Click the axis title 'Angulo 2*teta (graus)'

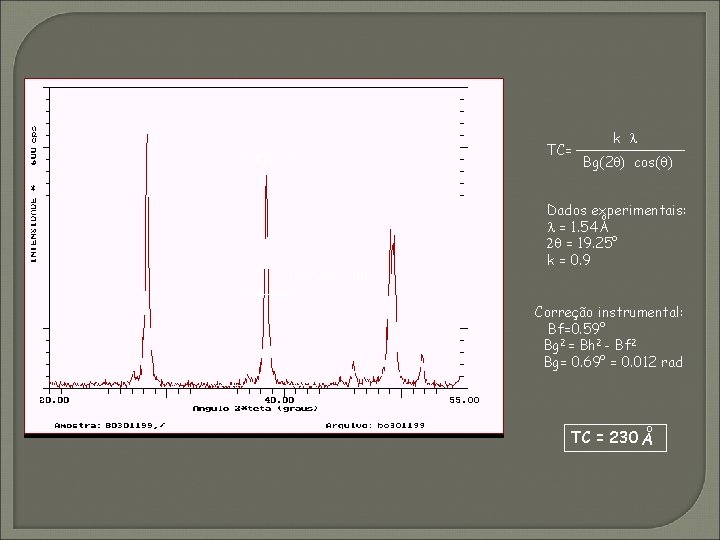(x=255, y=409)
